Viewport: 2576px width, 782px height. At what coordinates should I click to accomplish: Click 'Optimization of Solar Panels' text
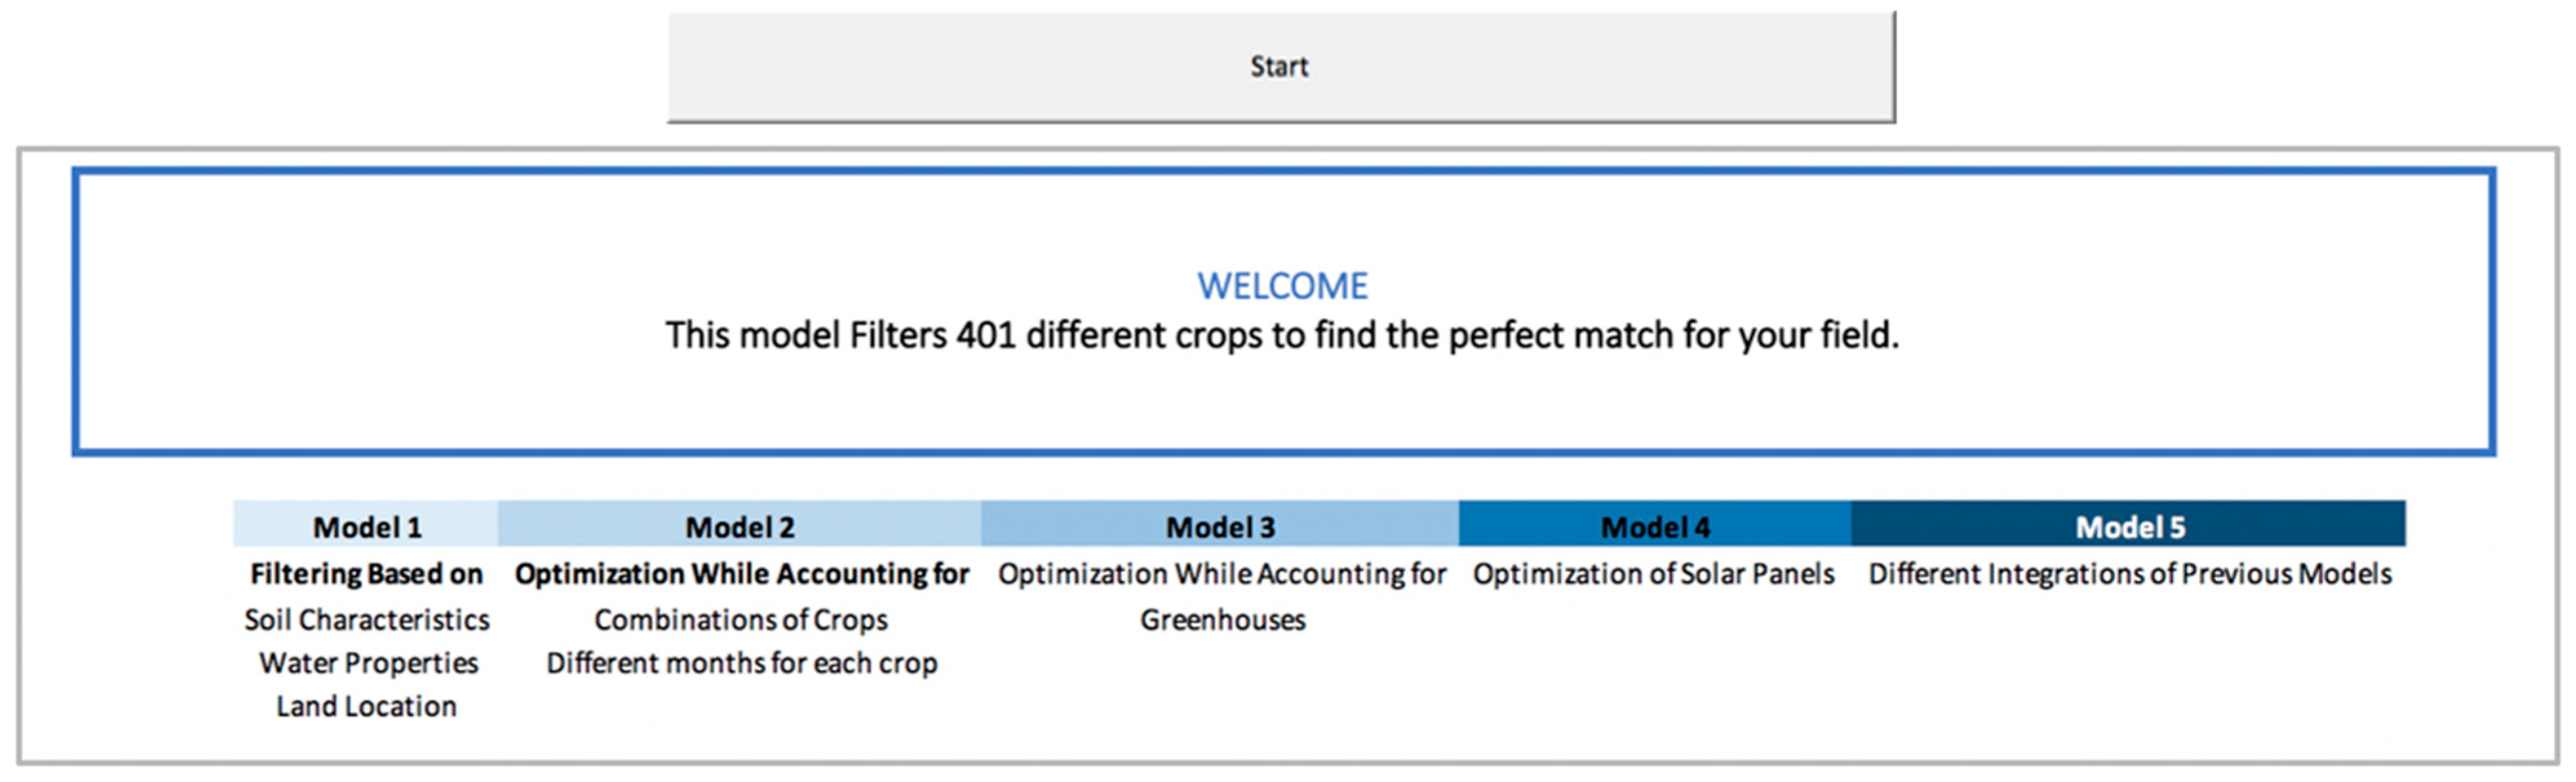(x=1653, y=574)
